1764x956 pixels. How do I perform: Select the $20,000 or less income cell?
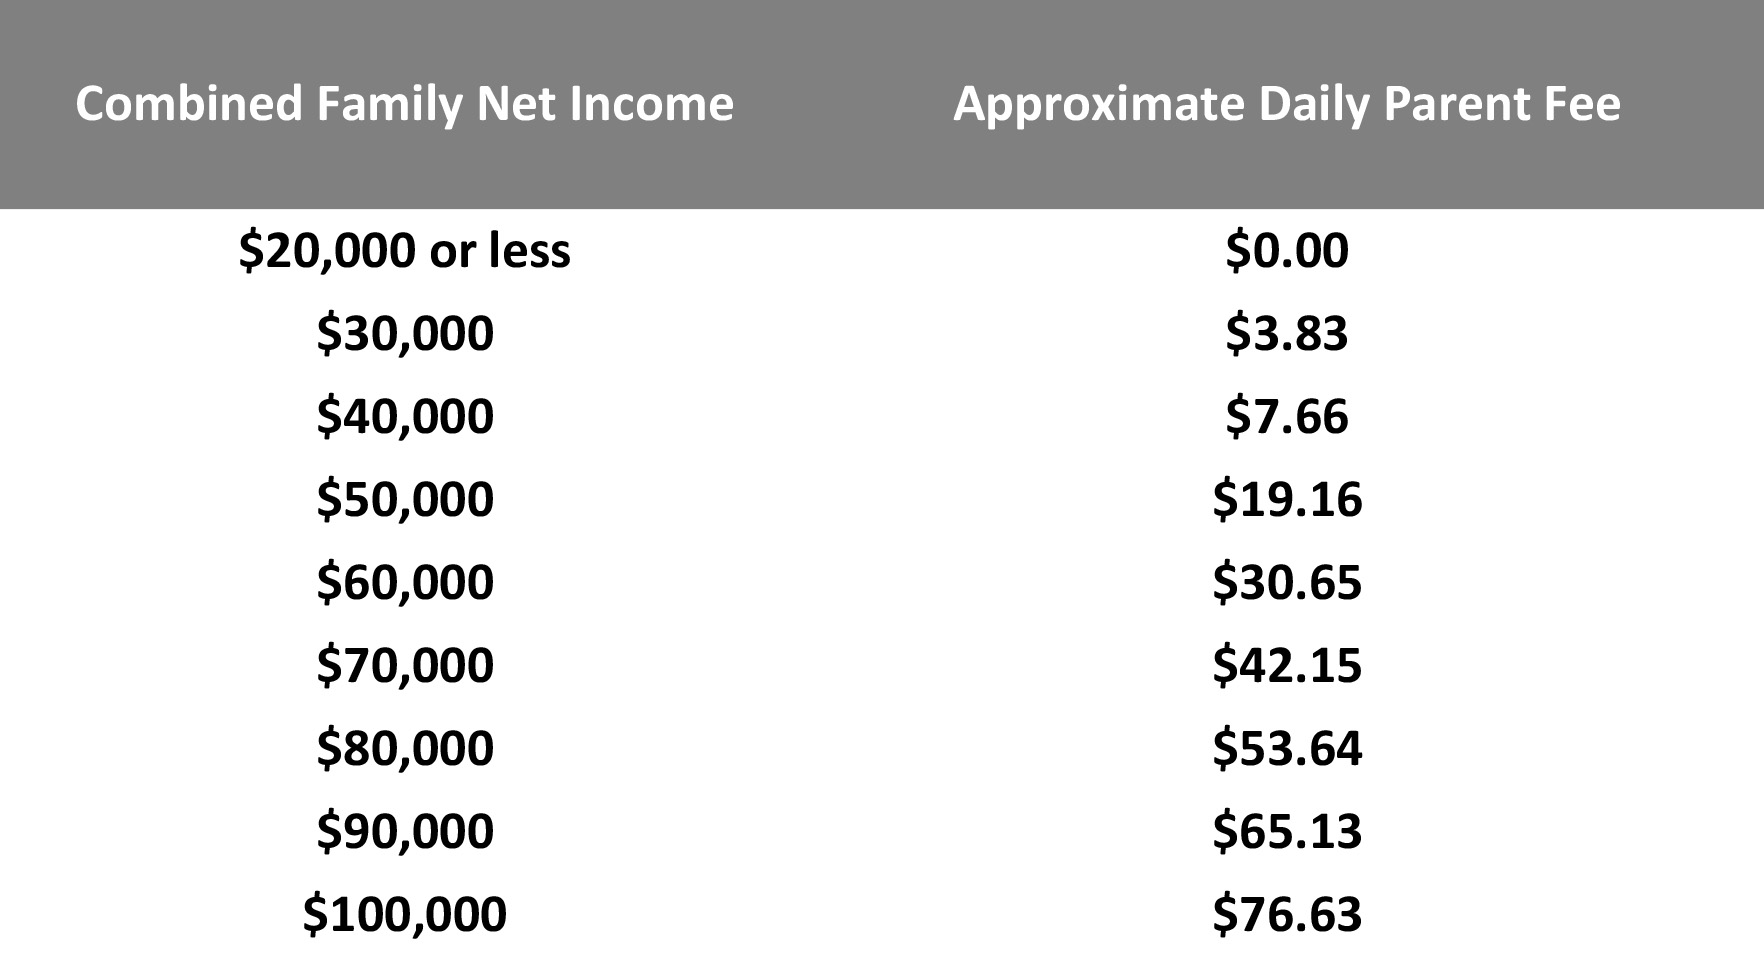(x=405, y=250)
